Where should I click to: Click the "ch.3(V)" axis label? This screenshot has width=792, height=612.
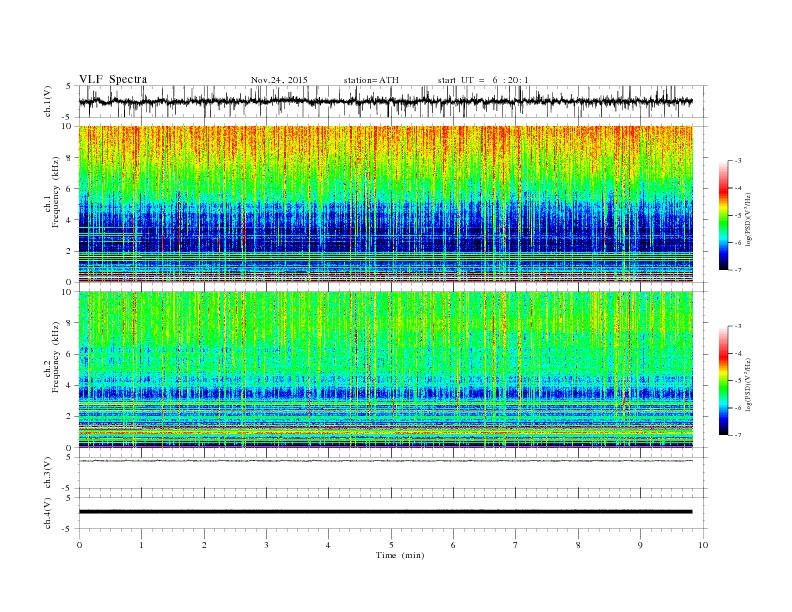[48, 473]
